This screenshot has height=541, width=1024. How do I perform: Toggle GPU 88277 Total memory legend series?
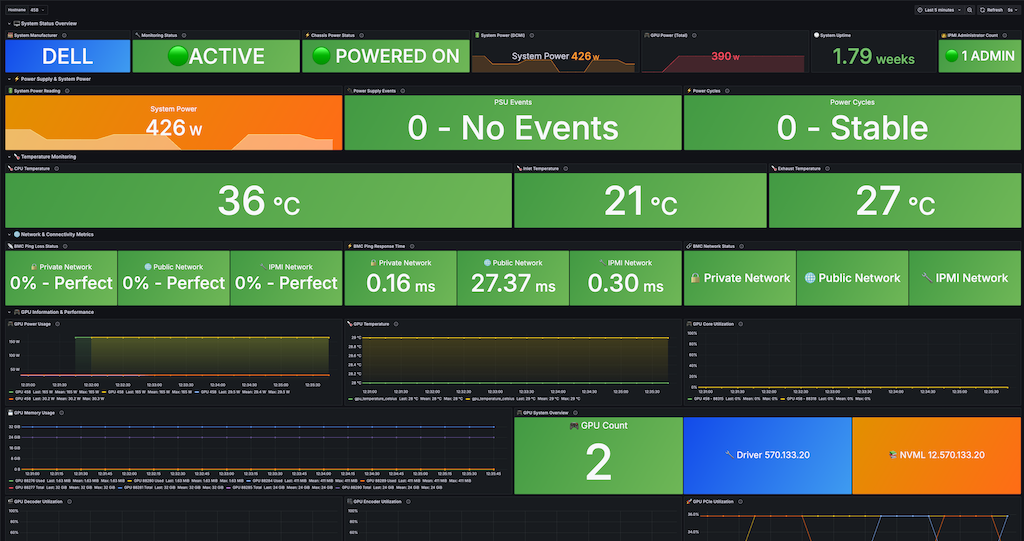(30, 487)
